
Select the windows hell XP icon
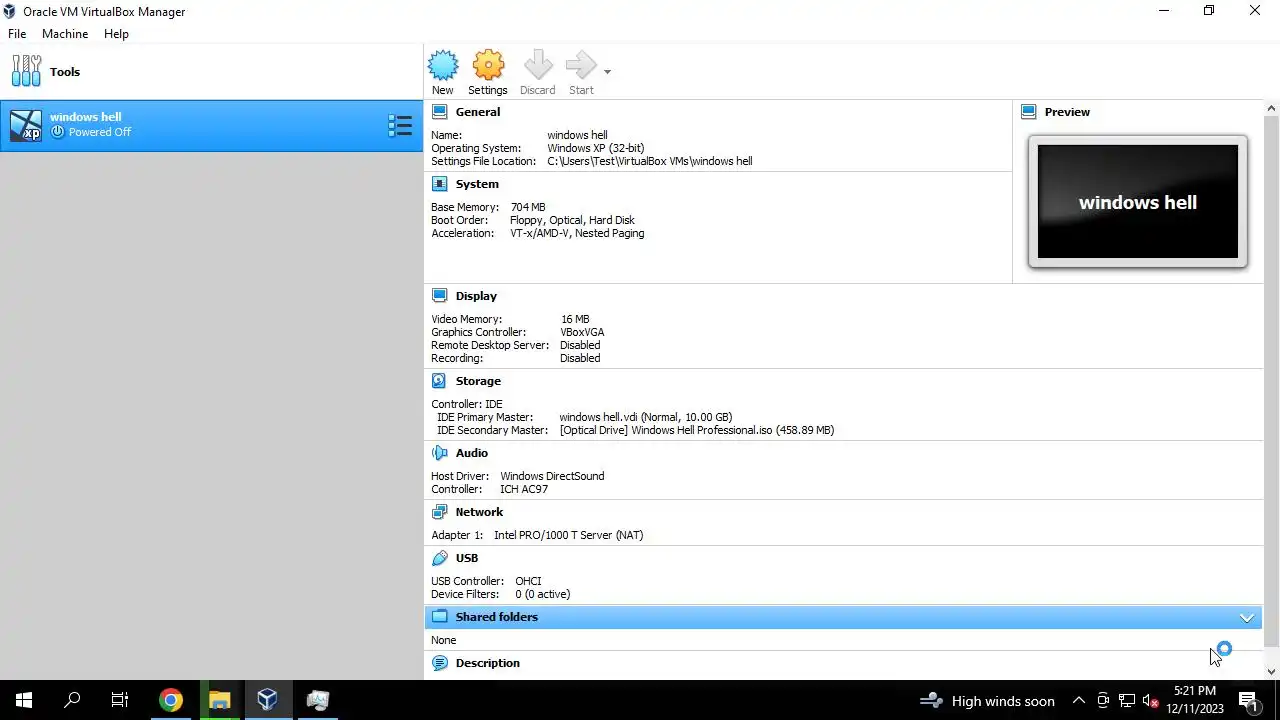tap(26, 125)
